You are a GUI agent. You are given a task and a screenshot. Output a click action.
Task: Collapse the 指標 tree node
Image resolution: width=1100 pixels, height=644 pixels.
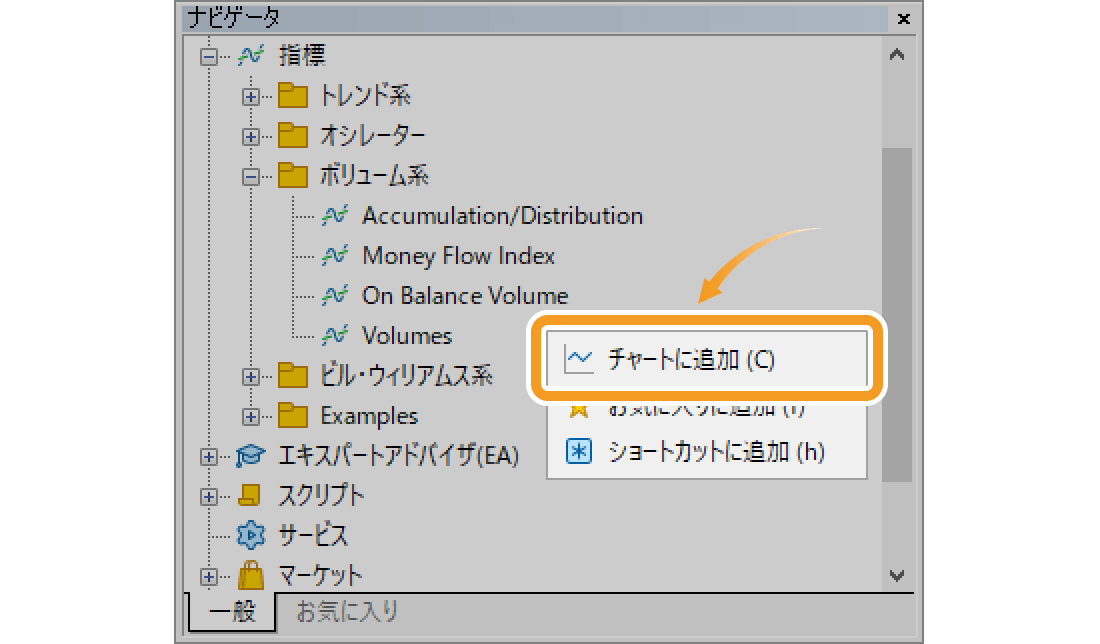(x=208, y=56)
